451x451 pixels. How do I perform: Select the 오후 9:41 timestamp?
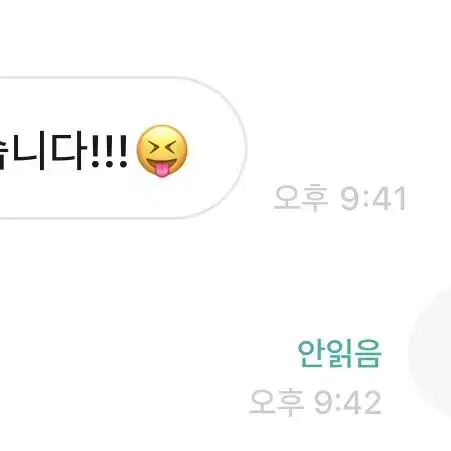tap(339, 198)
